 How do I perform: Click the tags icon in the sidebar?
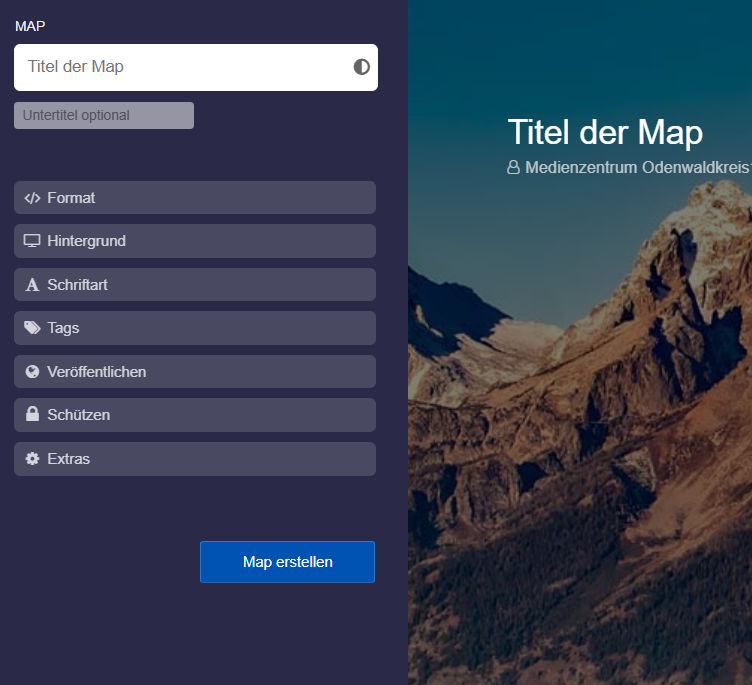32,328
